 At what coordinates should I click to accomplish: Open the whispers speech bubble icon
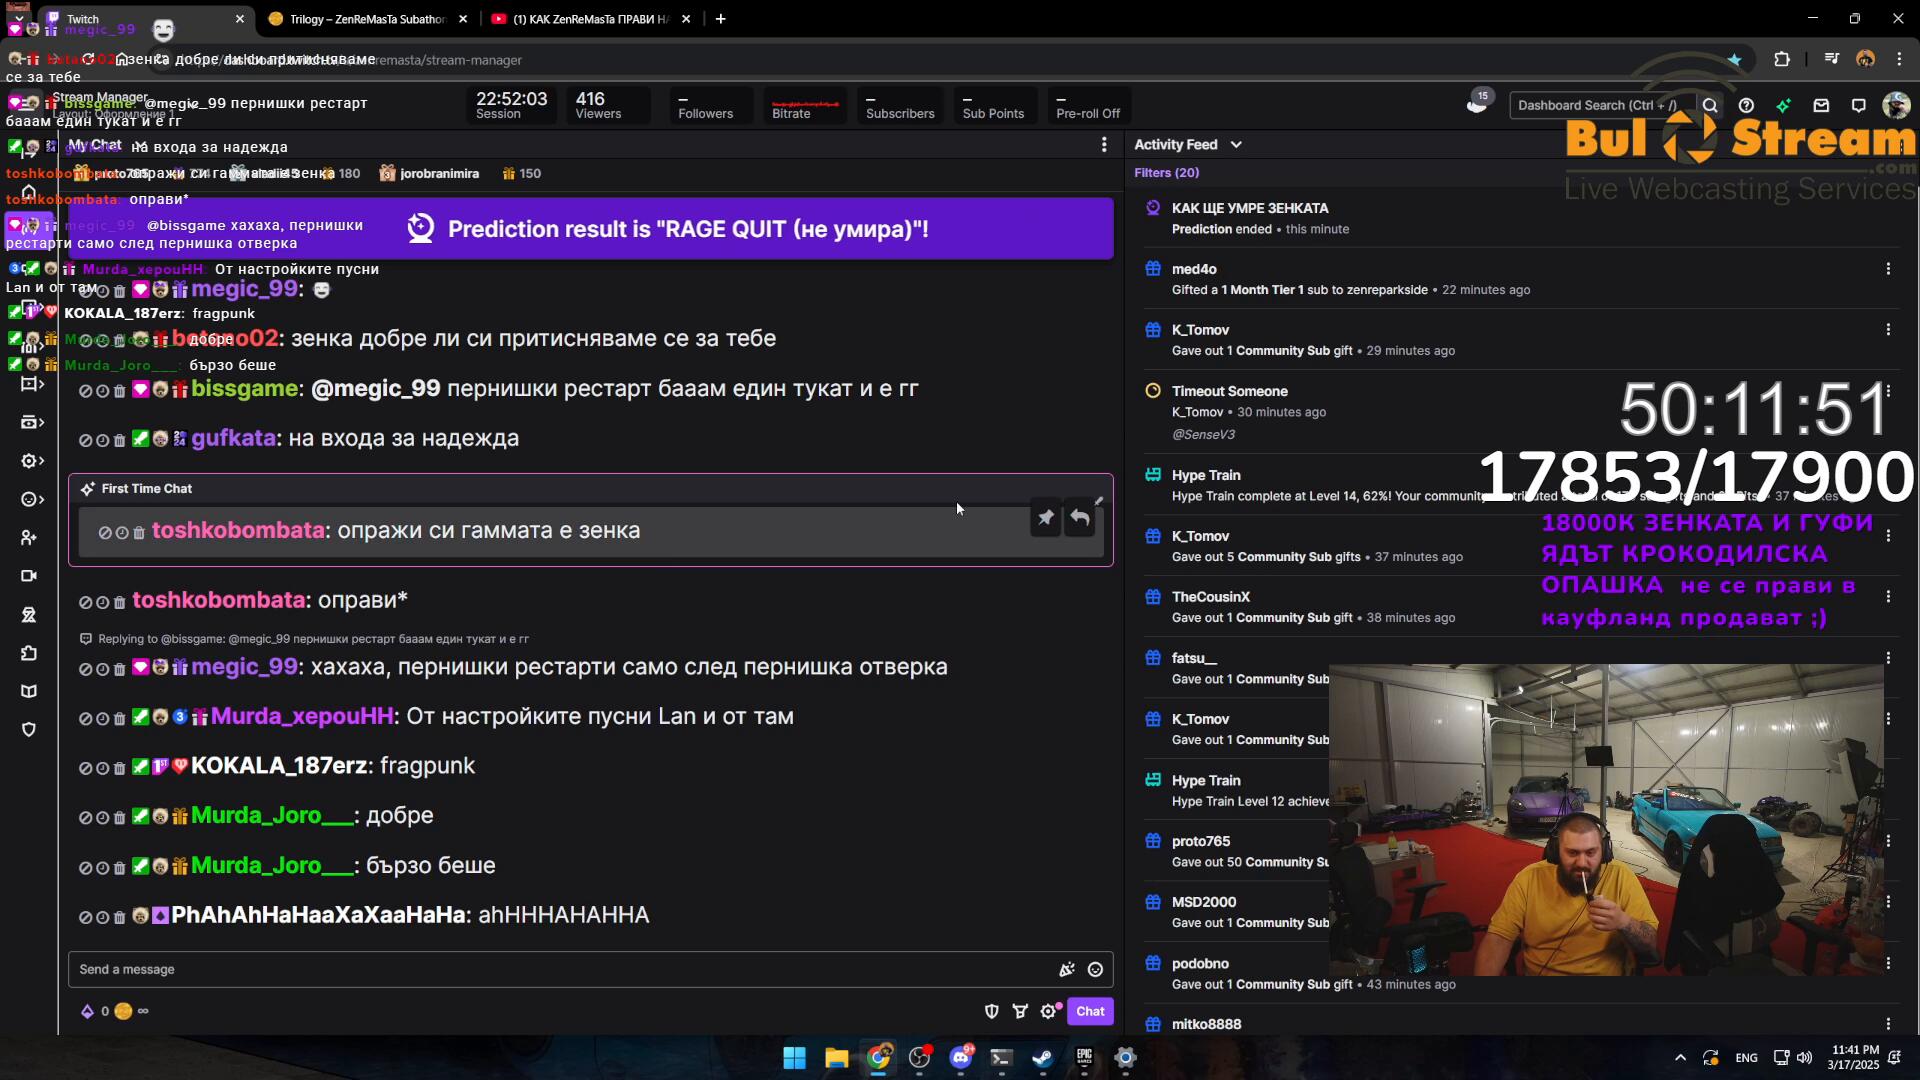[x=1858, y=105]
